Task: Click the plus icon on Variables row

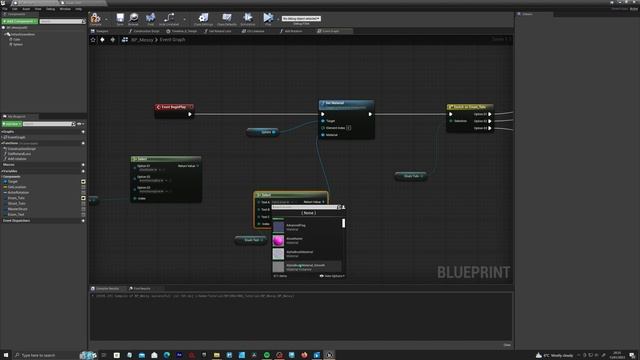Action: pyautogui.click(x=83, y=171)
